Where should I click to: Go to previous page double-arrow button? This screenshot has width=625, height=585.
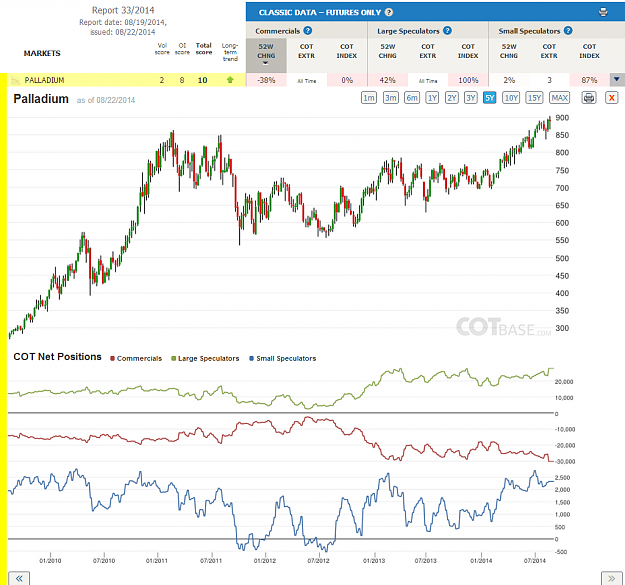[19, 578]
